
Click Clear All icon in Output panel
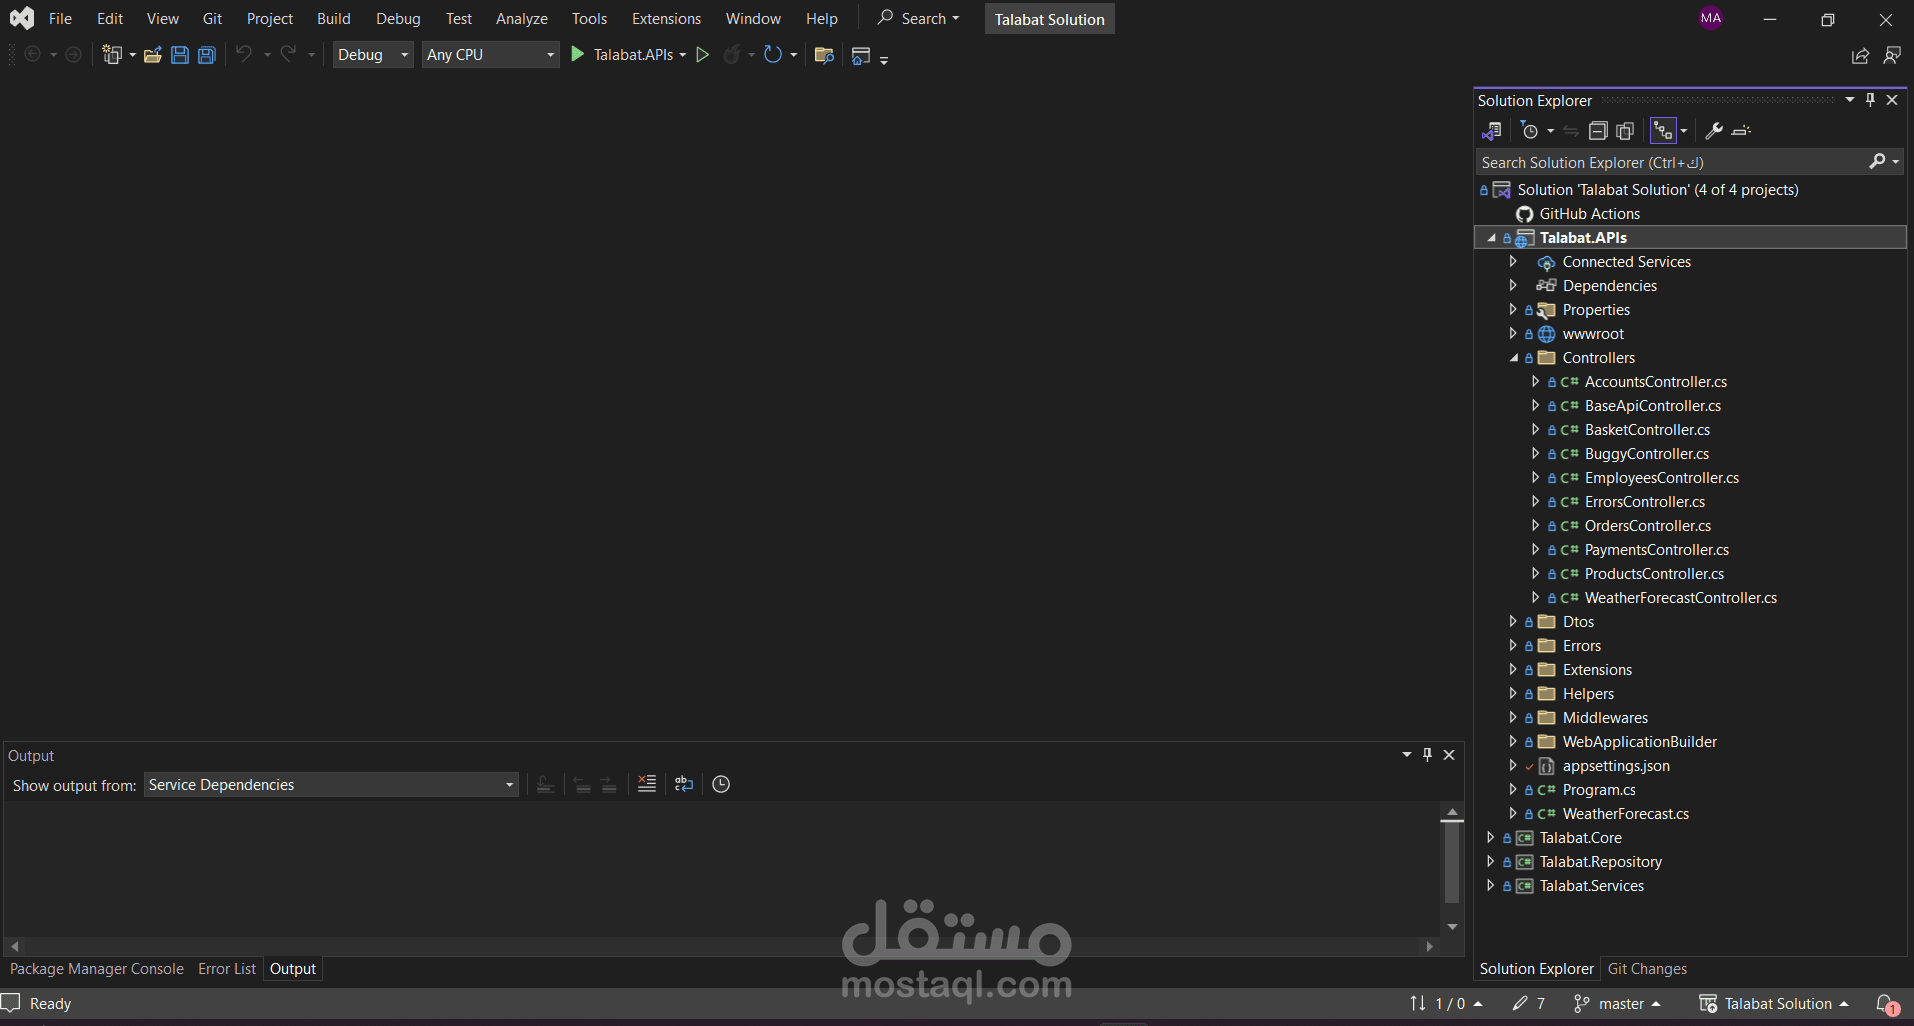[647, 784]
